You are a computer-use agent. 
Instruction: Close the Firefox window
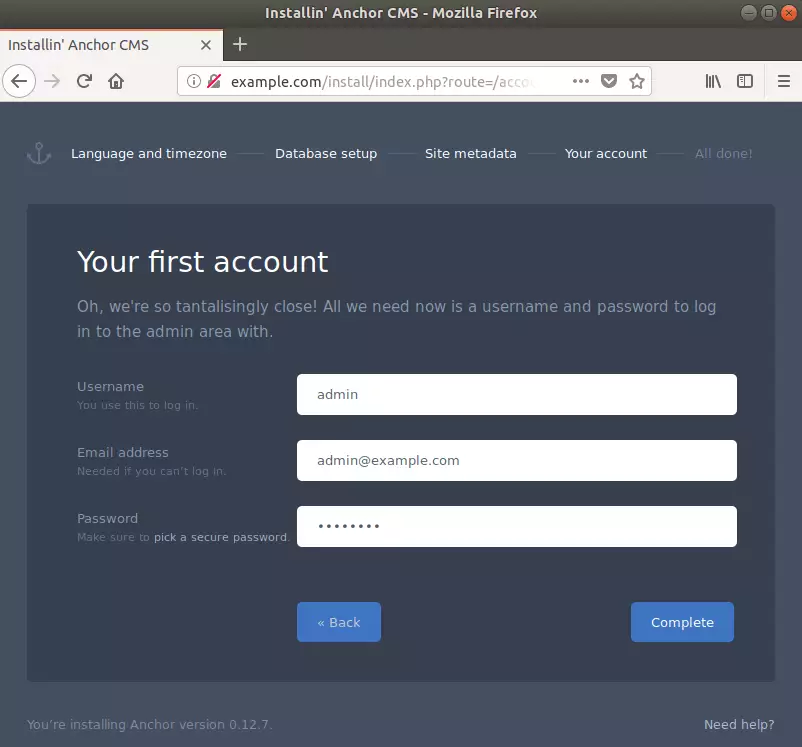[788, 13]
